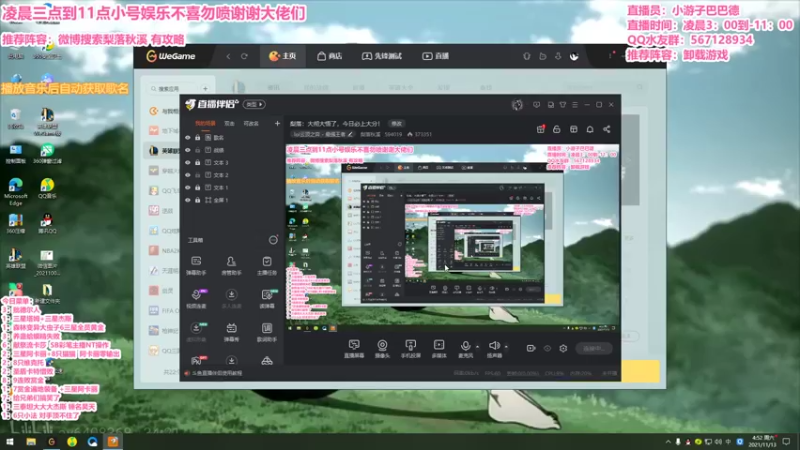Open 歌词助手 tool in toolbox
This screenshot has height=450, width=800.
(x=267, y=332)
